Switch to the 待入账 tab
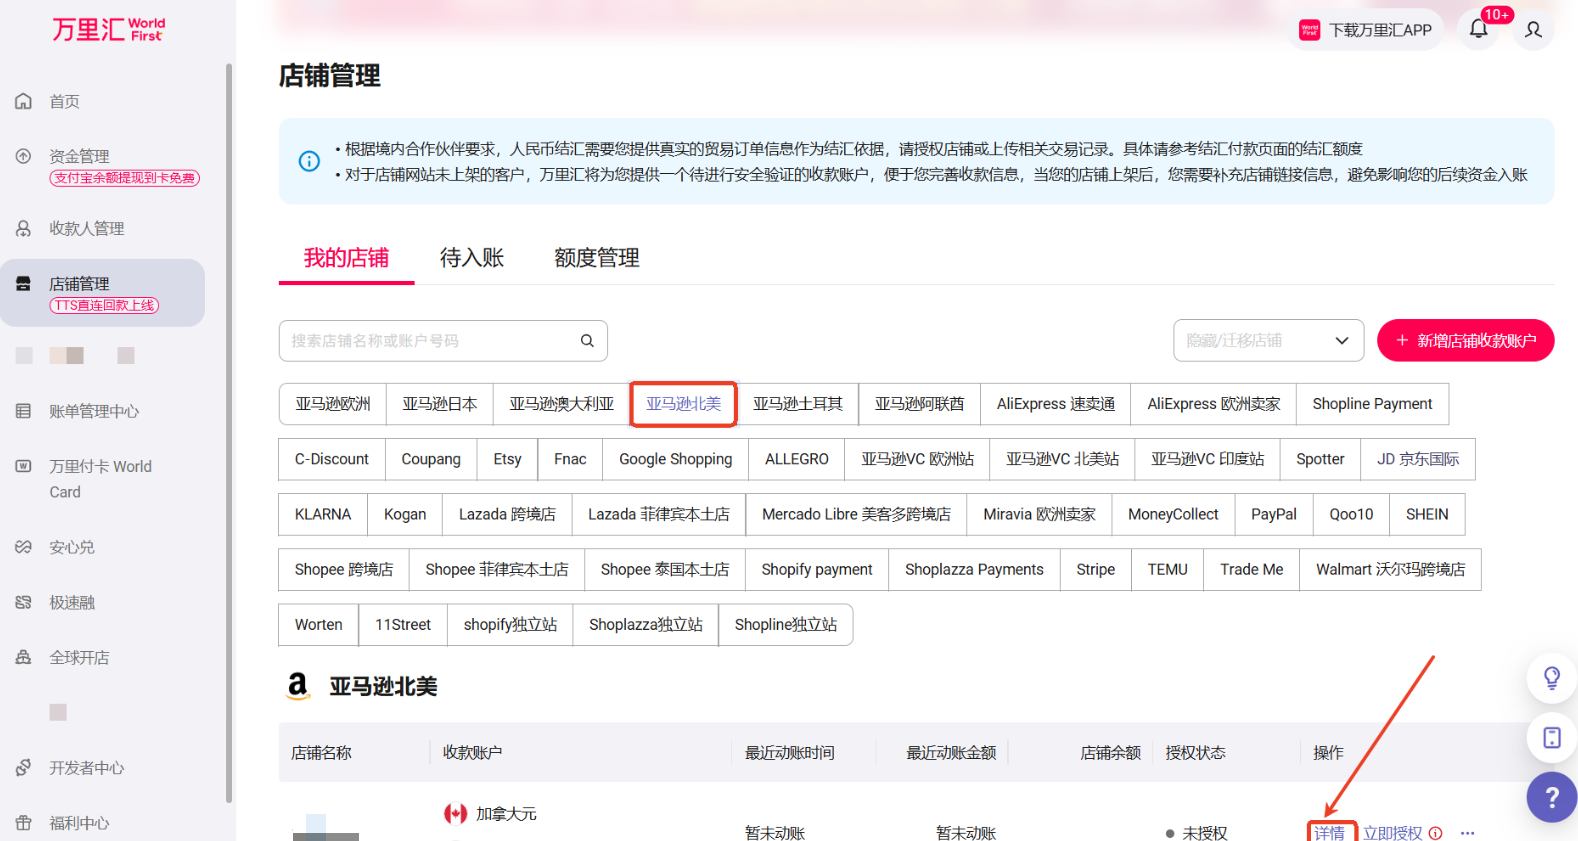This screenshot has width=1578, height=841. [472, 258]
